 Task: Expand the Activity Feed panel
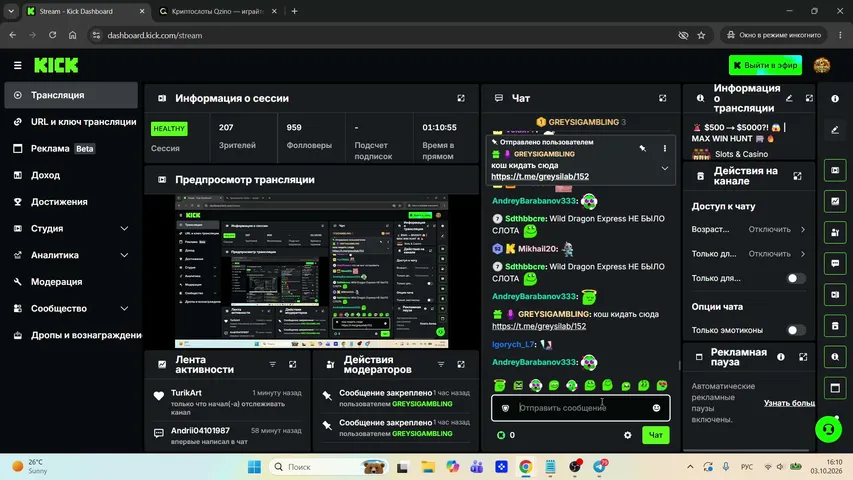pos(293,365)
